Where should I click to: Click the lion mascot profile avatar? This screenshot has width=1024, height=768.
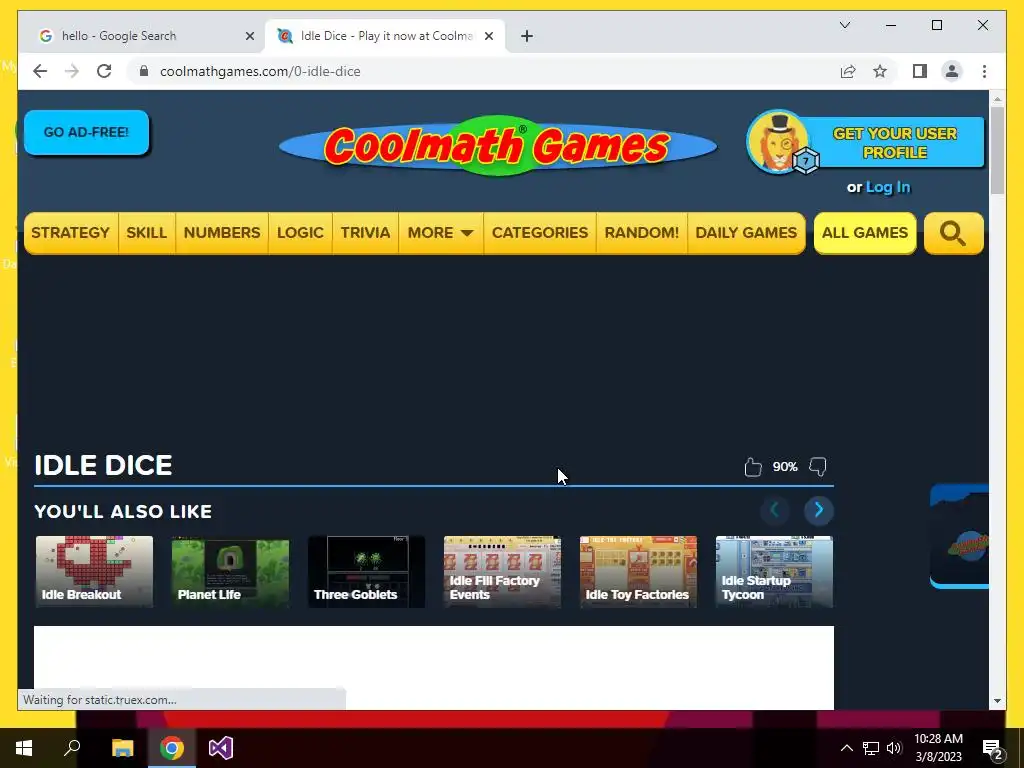coord(779,142)
